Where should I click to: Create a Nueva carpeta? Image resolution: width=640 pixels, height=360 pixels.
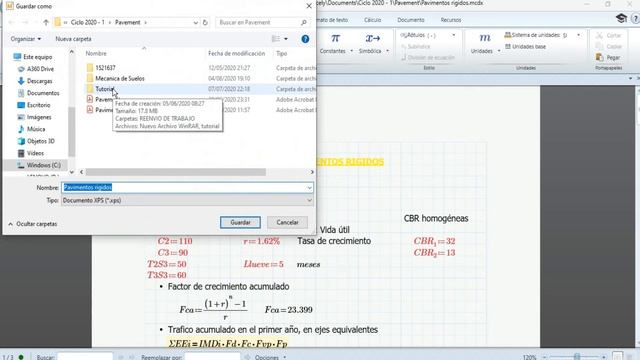tap(73, 39)
